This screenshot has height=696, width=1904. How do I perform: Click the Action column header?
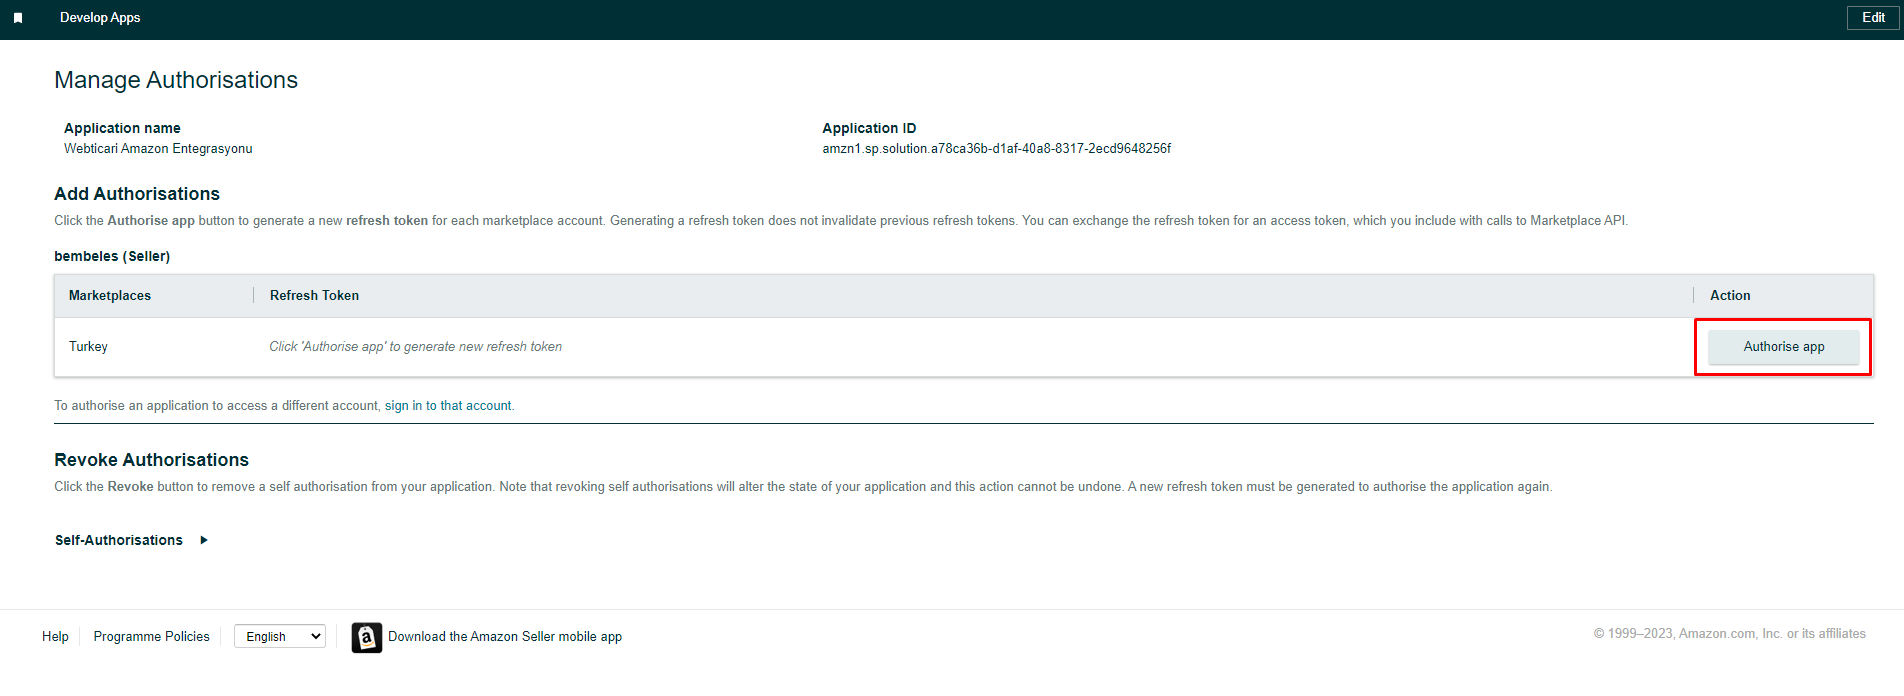click(1730, 296)
